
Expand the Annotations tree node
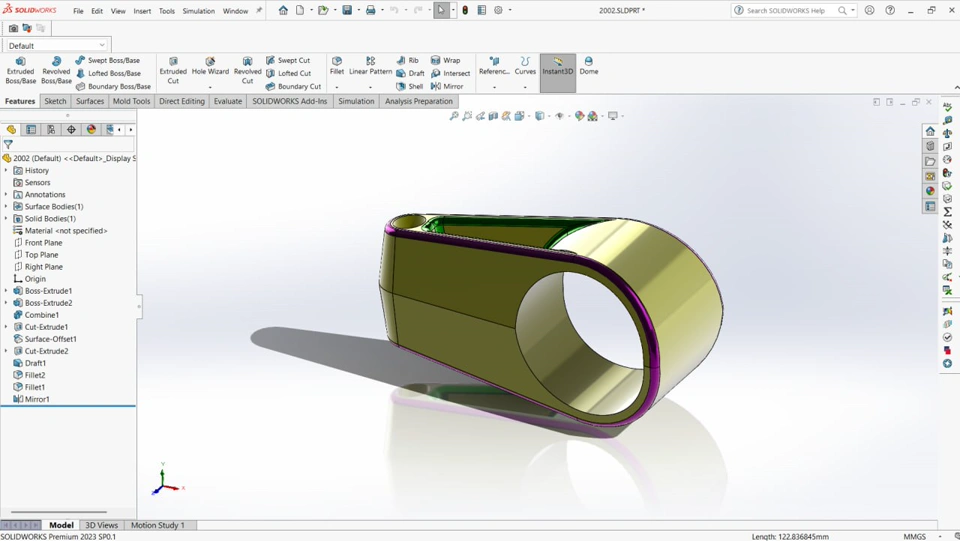click(x=6, y=194)
